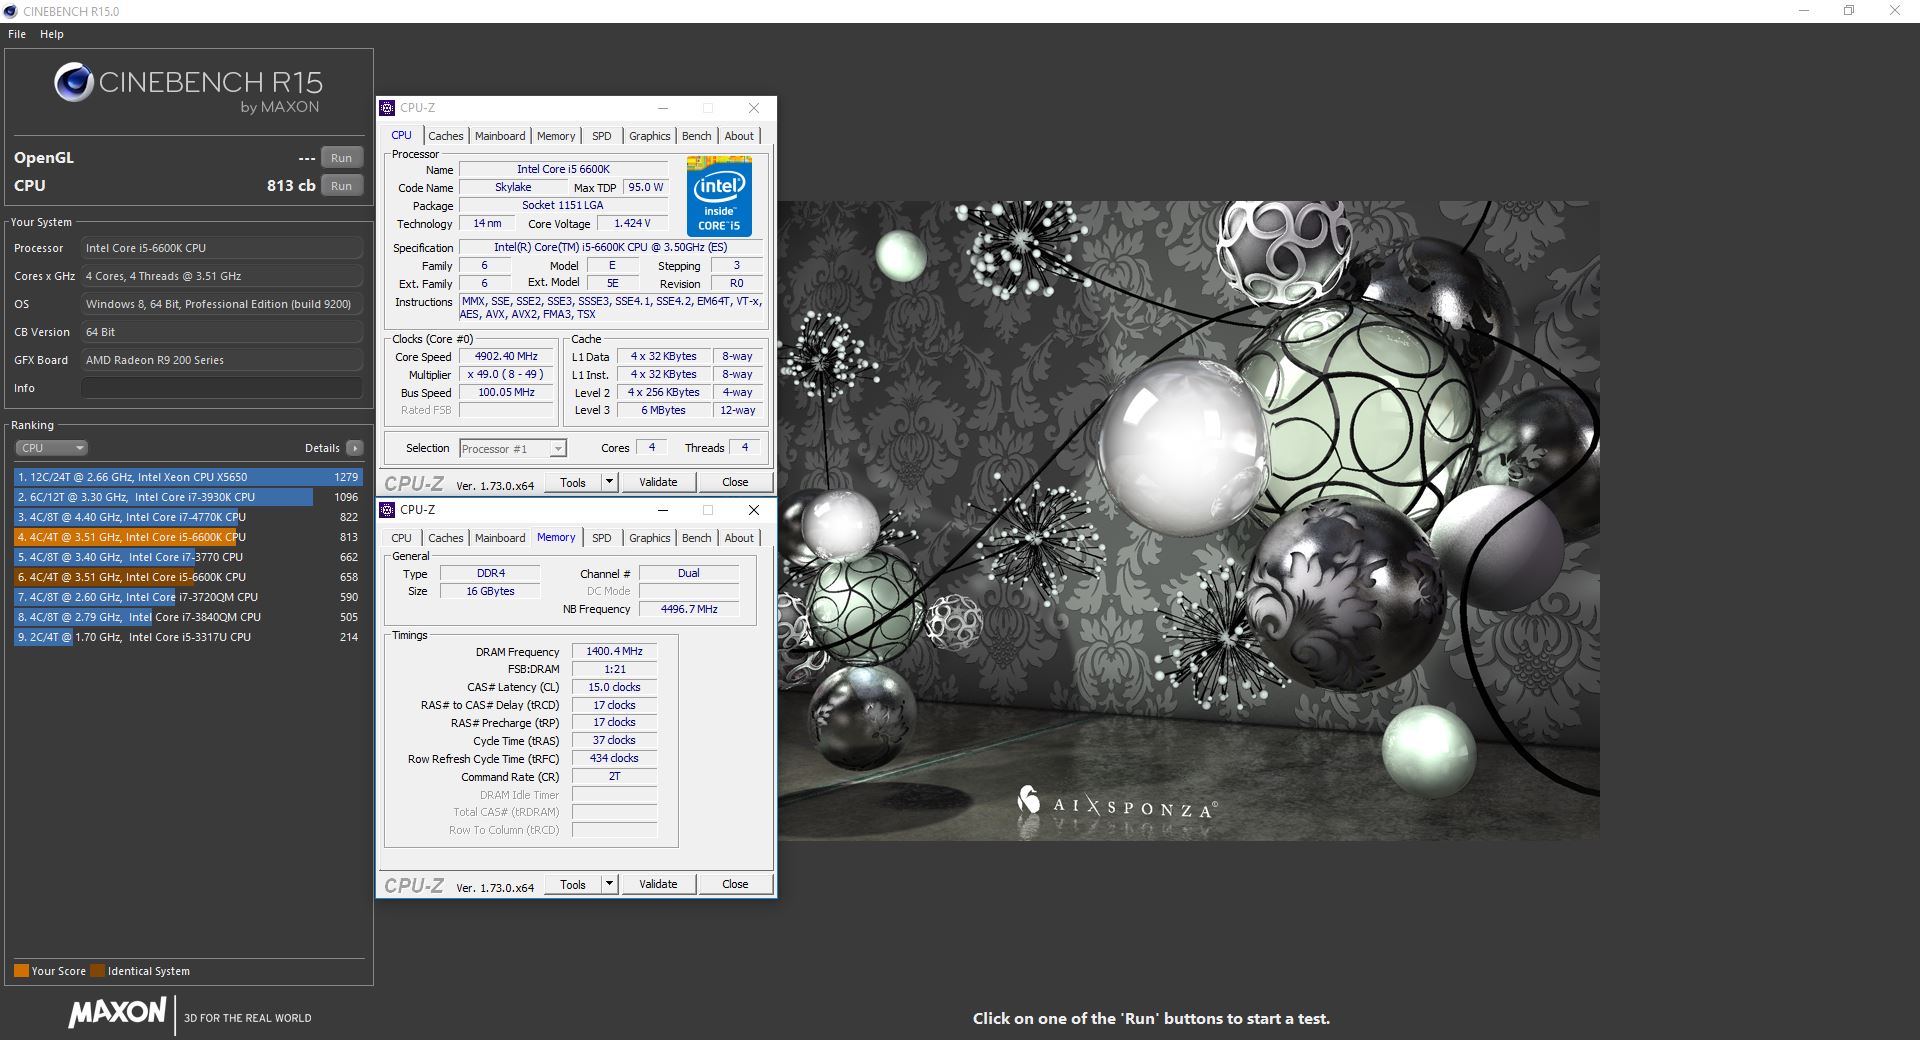
Task: Select ranking row Intel Xeon CPU X5650
Action: pos(188,477)
